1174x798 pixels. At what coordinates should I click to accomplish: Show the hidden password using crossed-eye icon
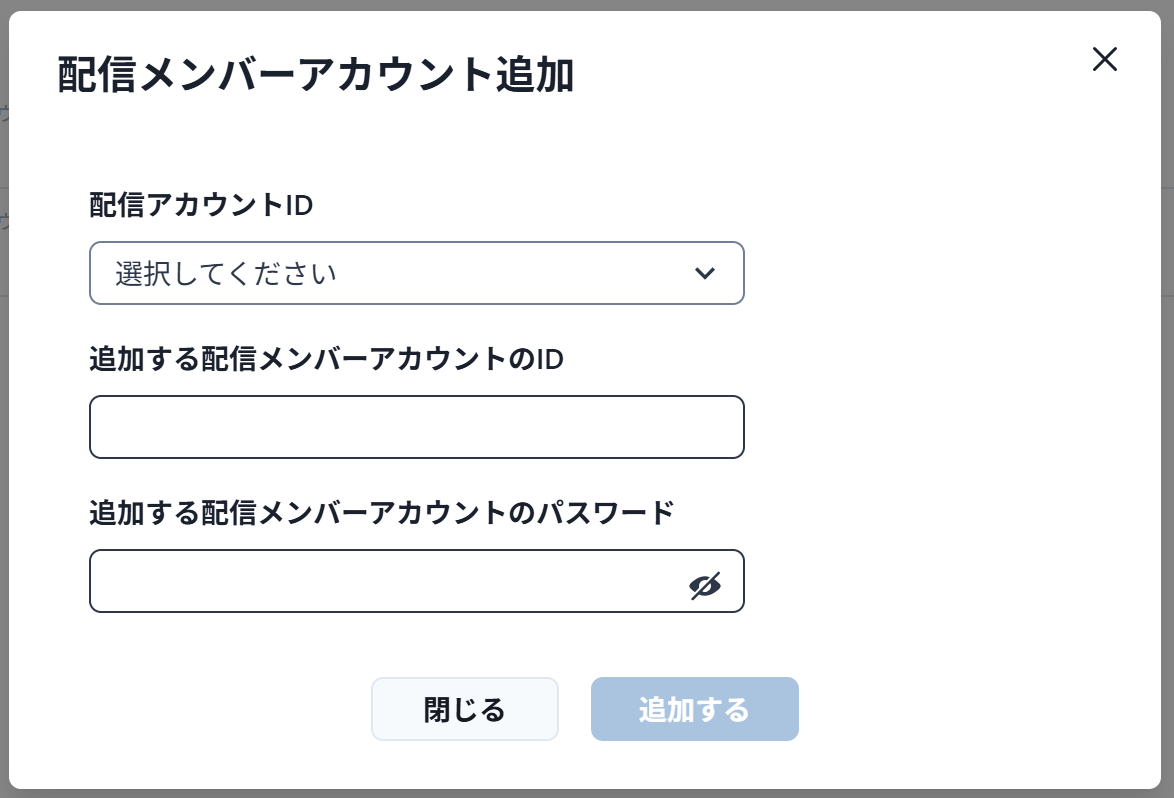pyautogui.click(x=705, y=586)
